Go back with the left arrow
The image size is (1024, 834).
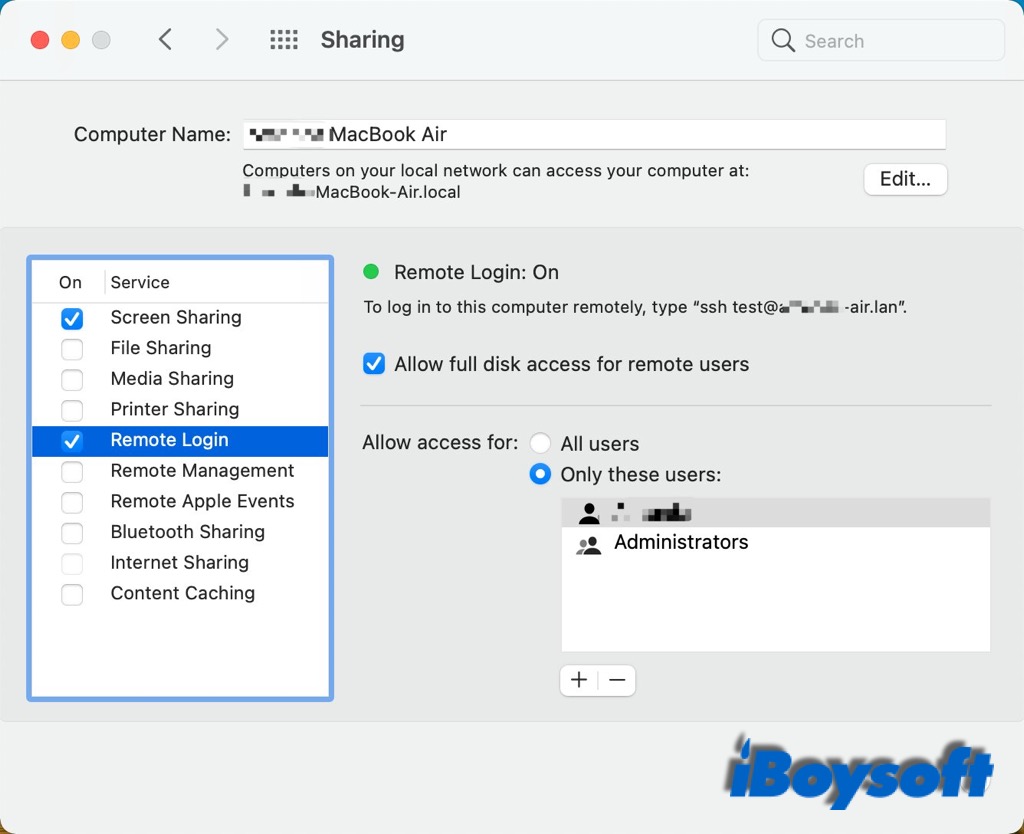(166, 40)
